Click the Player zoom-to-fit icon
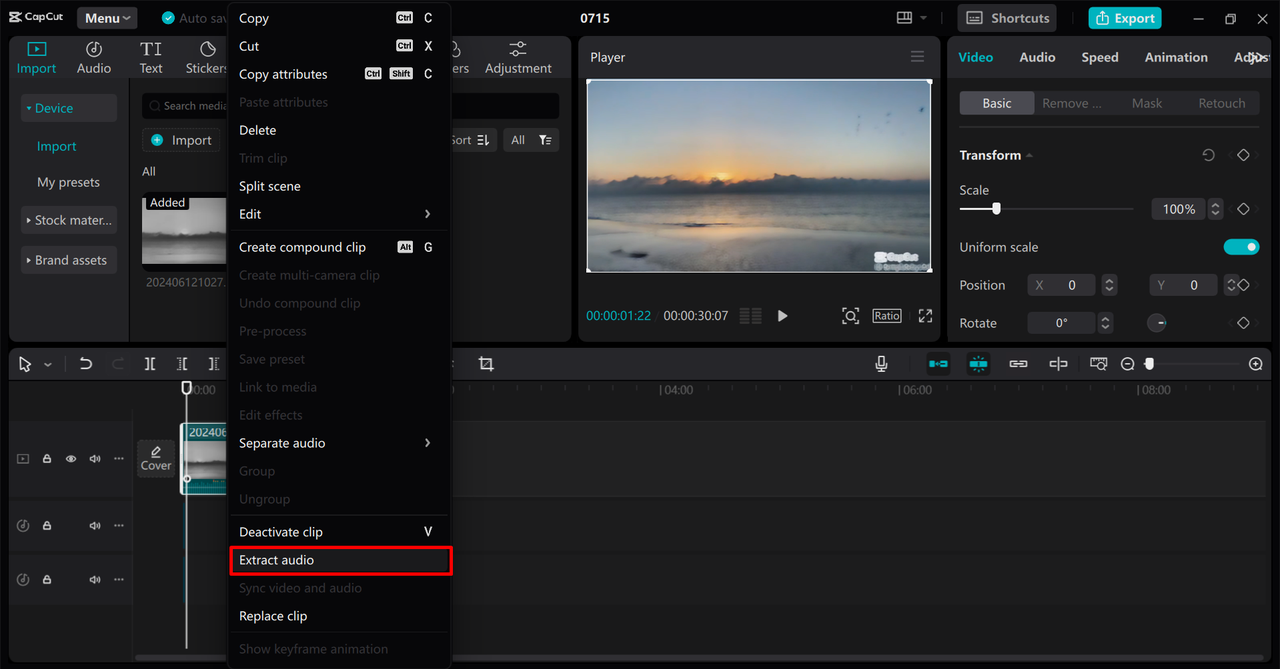Viewport: 1280px width, 669px height. [x=850, y=316]
